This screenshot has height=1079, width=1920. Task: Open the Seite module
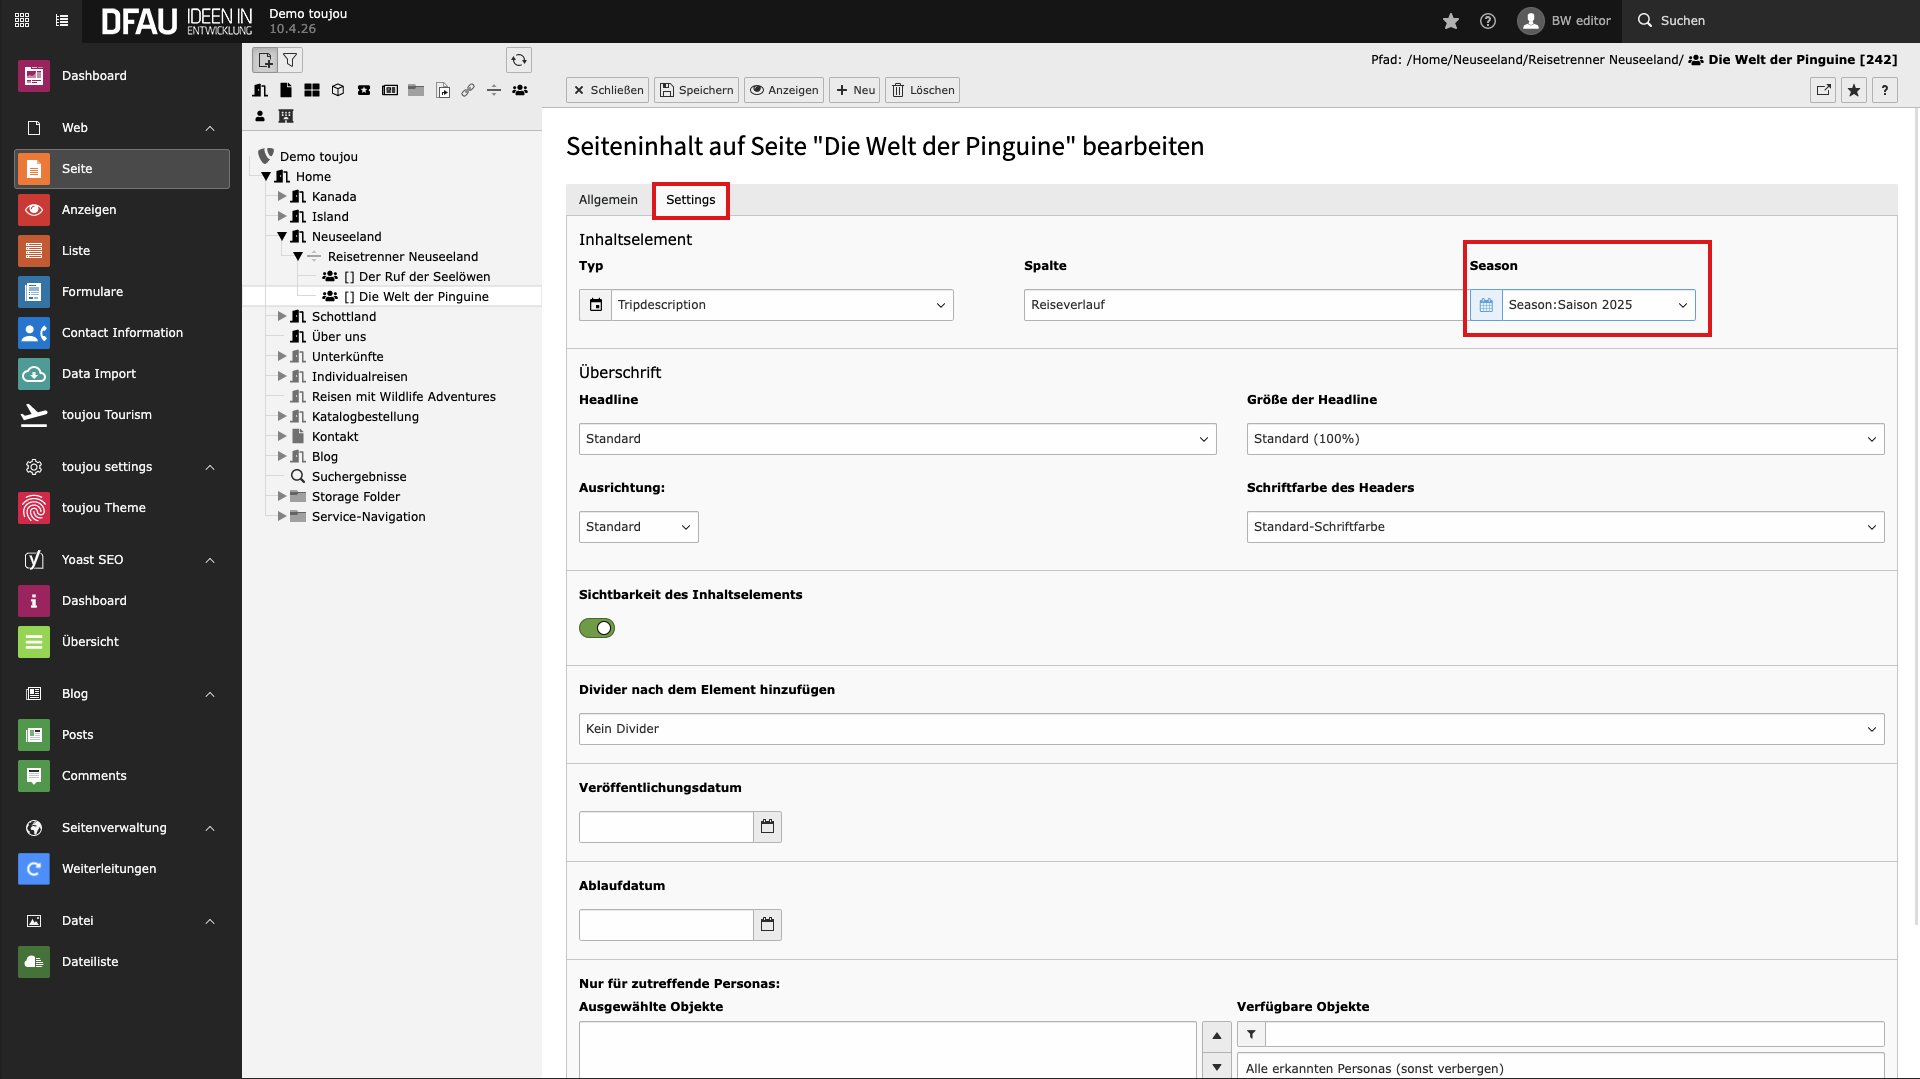tap(122, 169)
